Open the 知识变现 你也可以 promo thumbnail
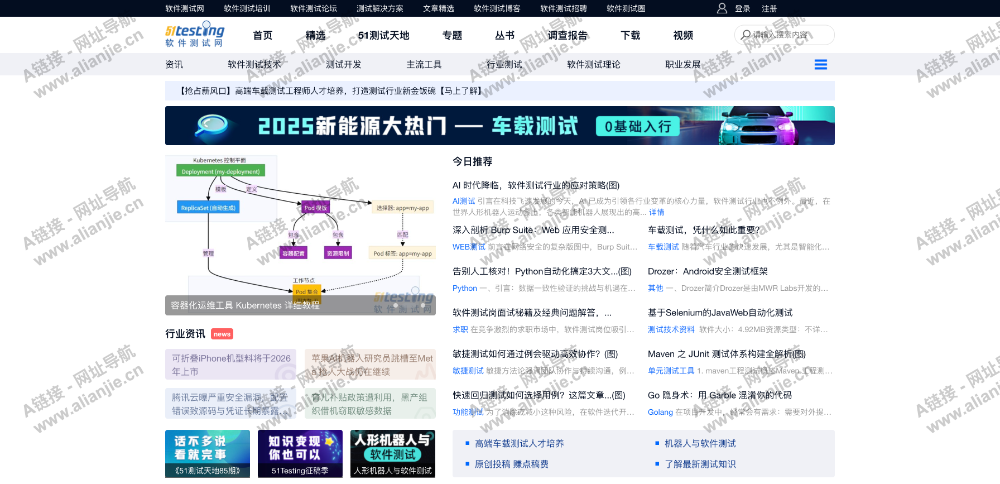The width and height of the screenshot is (1000, 484). point(300,453)
